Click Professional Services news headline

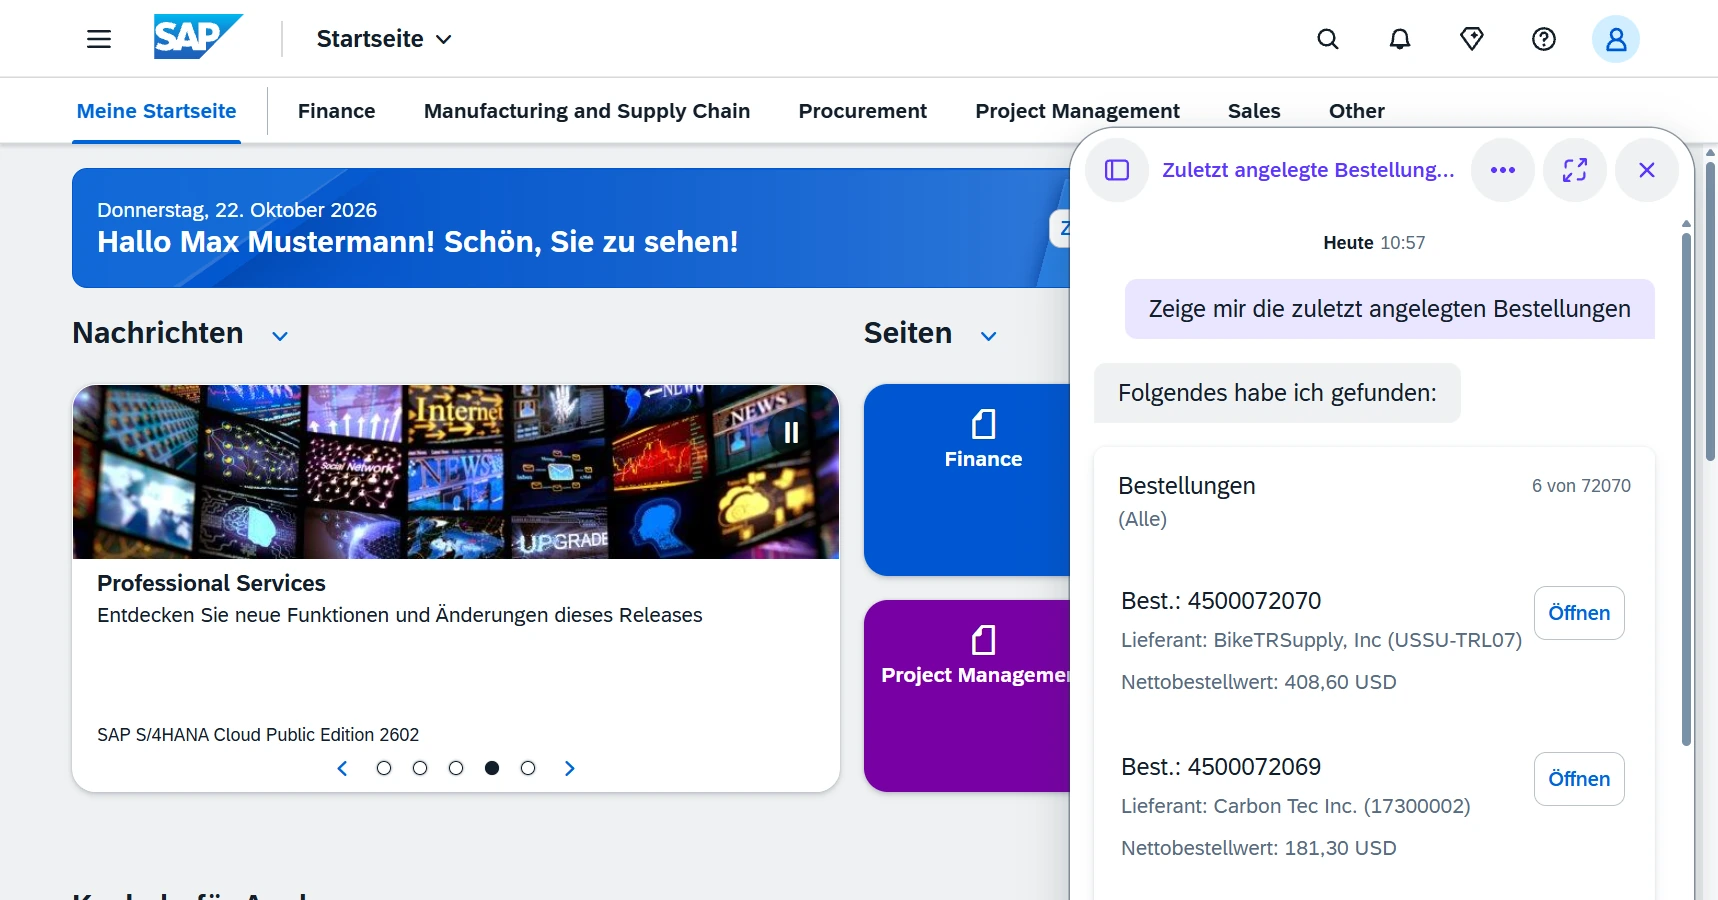click(211, 583)
